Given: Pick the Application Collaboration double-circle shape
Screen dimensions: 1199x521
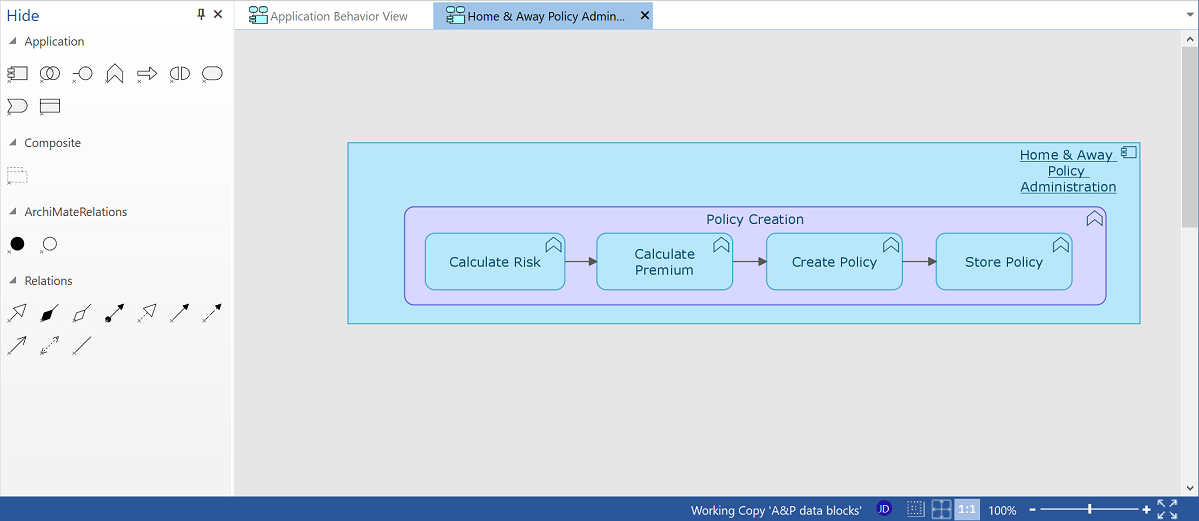Looking at the screenshot, I should point(49,73).
